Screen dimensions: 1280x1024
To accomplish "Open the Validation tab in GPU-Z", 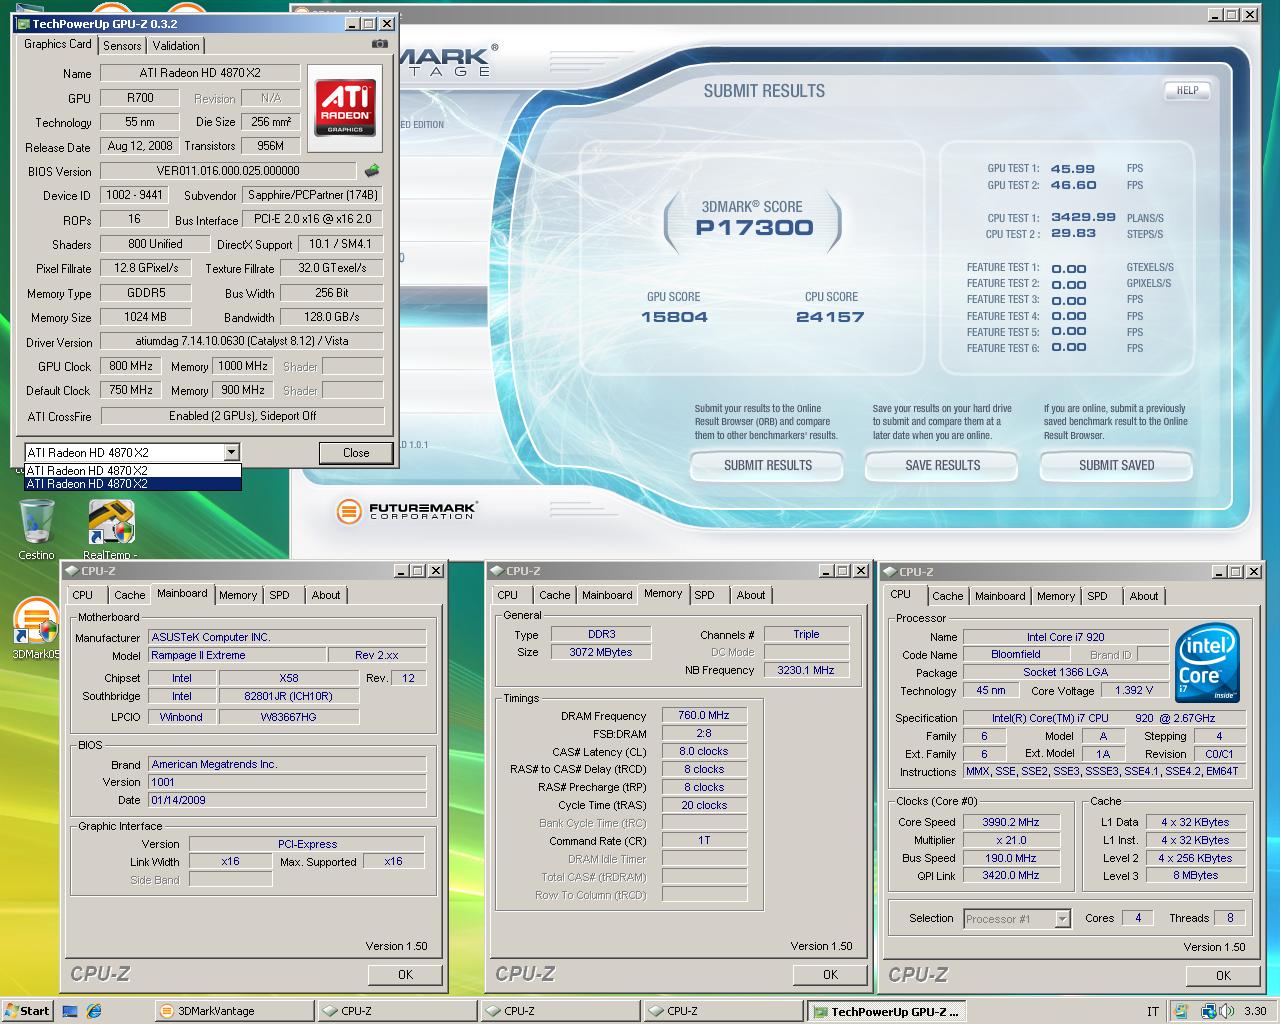I will (x=176, y=46).
